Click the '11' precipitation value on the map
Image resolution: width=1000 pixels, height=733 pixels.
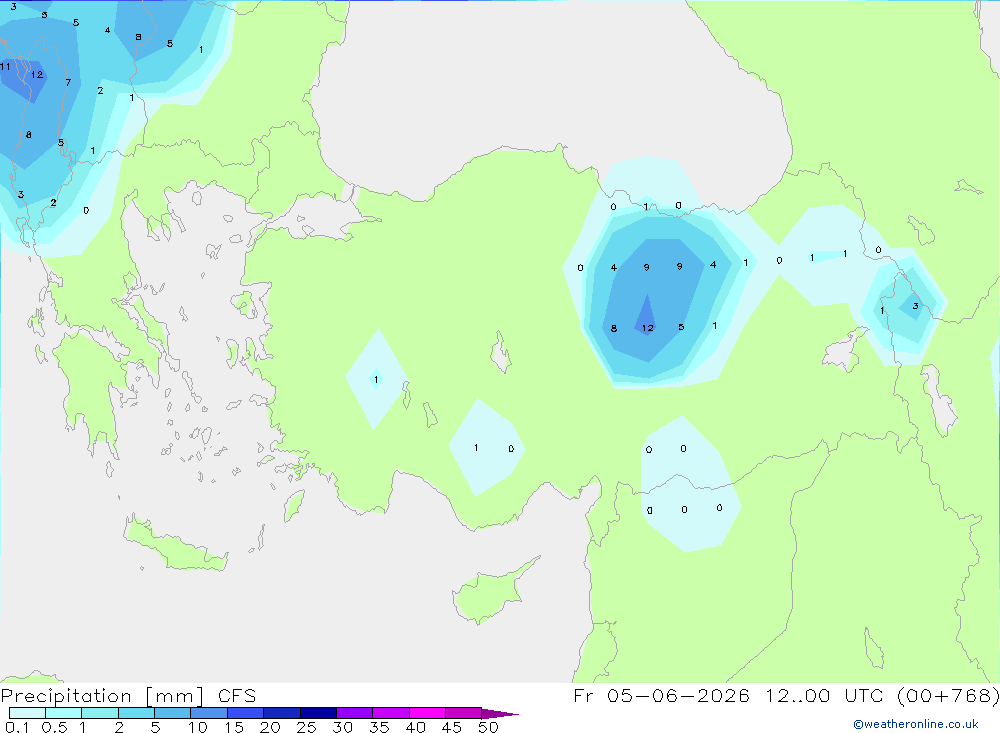5,66
